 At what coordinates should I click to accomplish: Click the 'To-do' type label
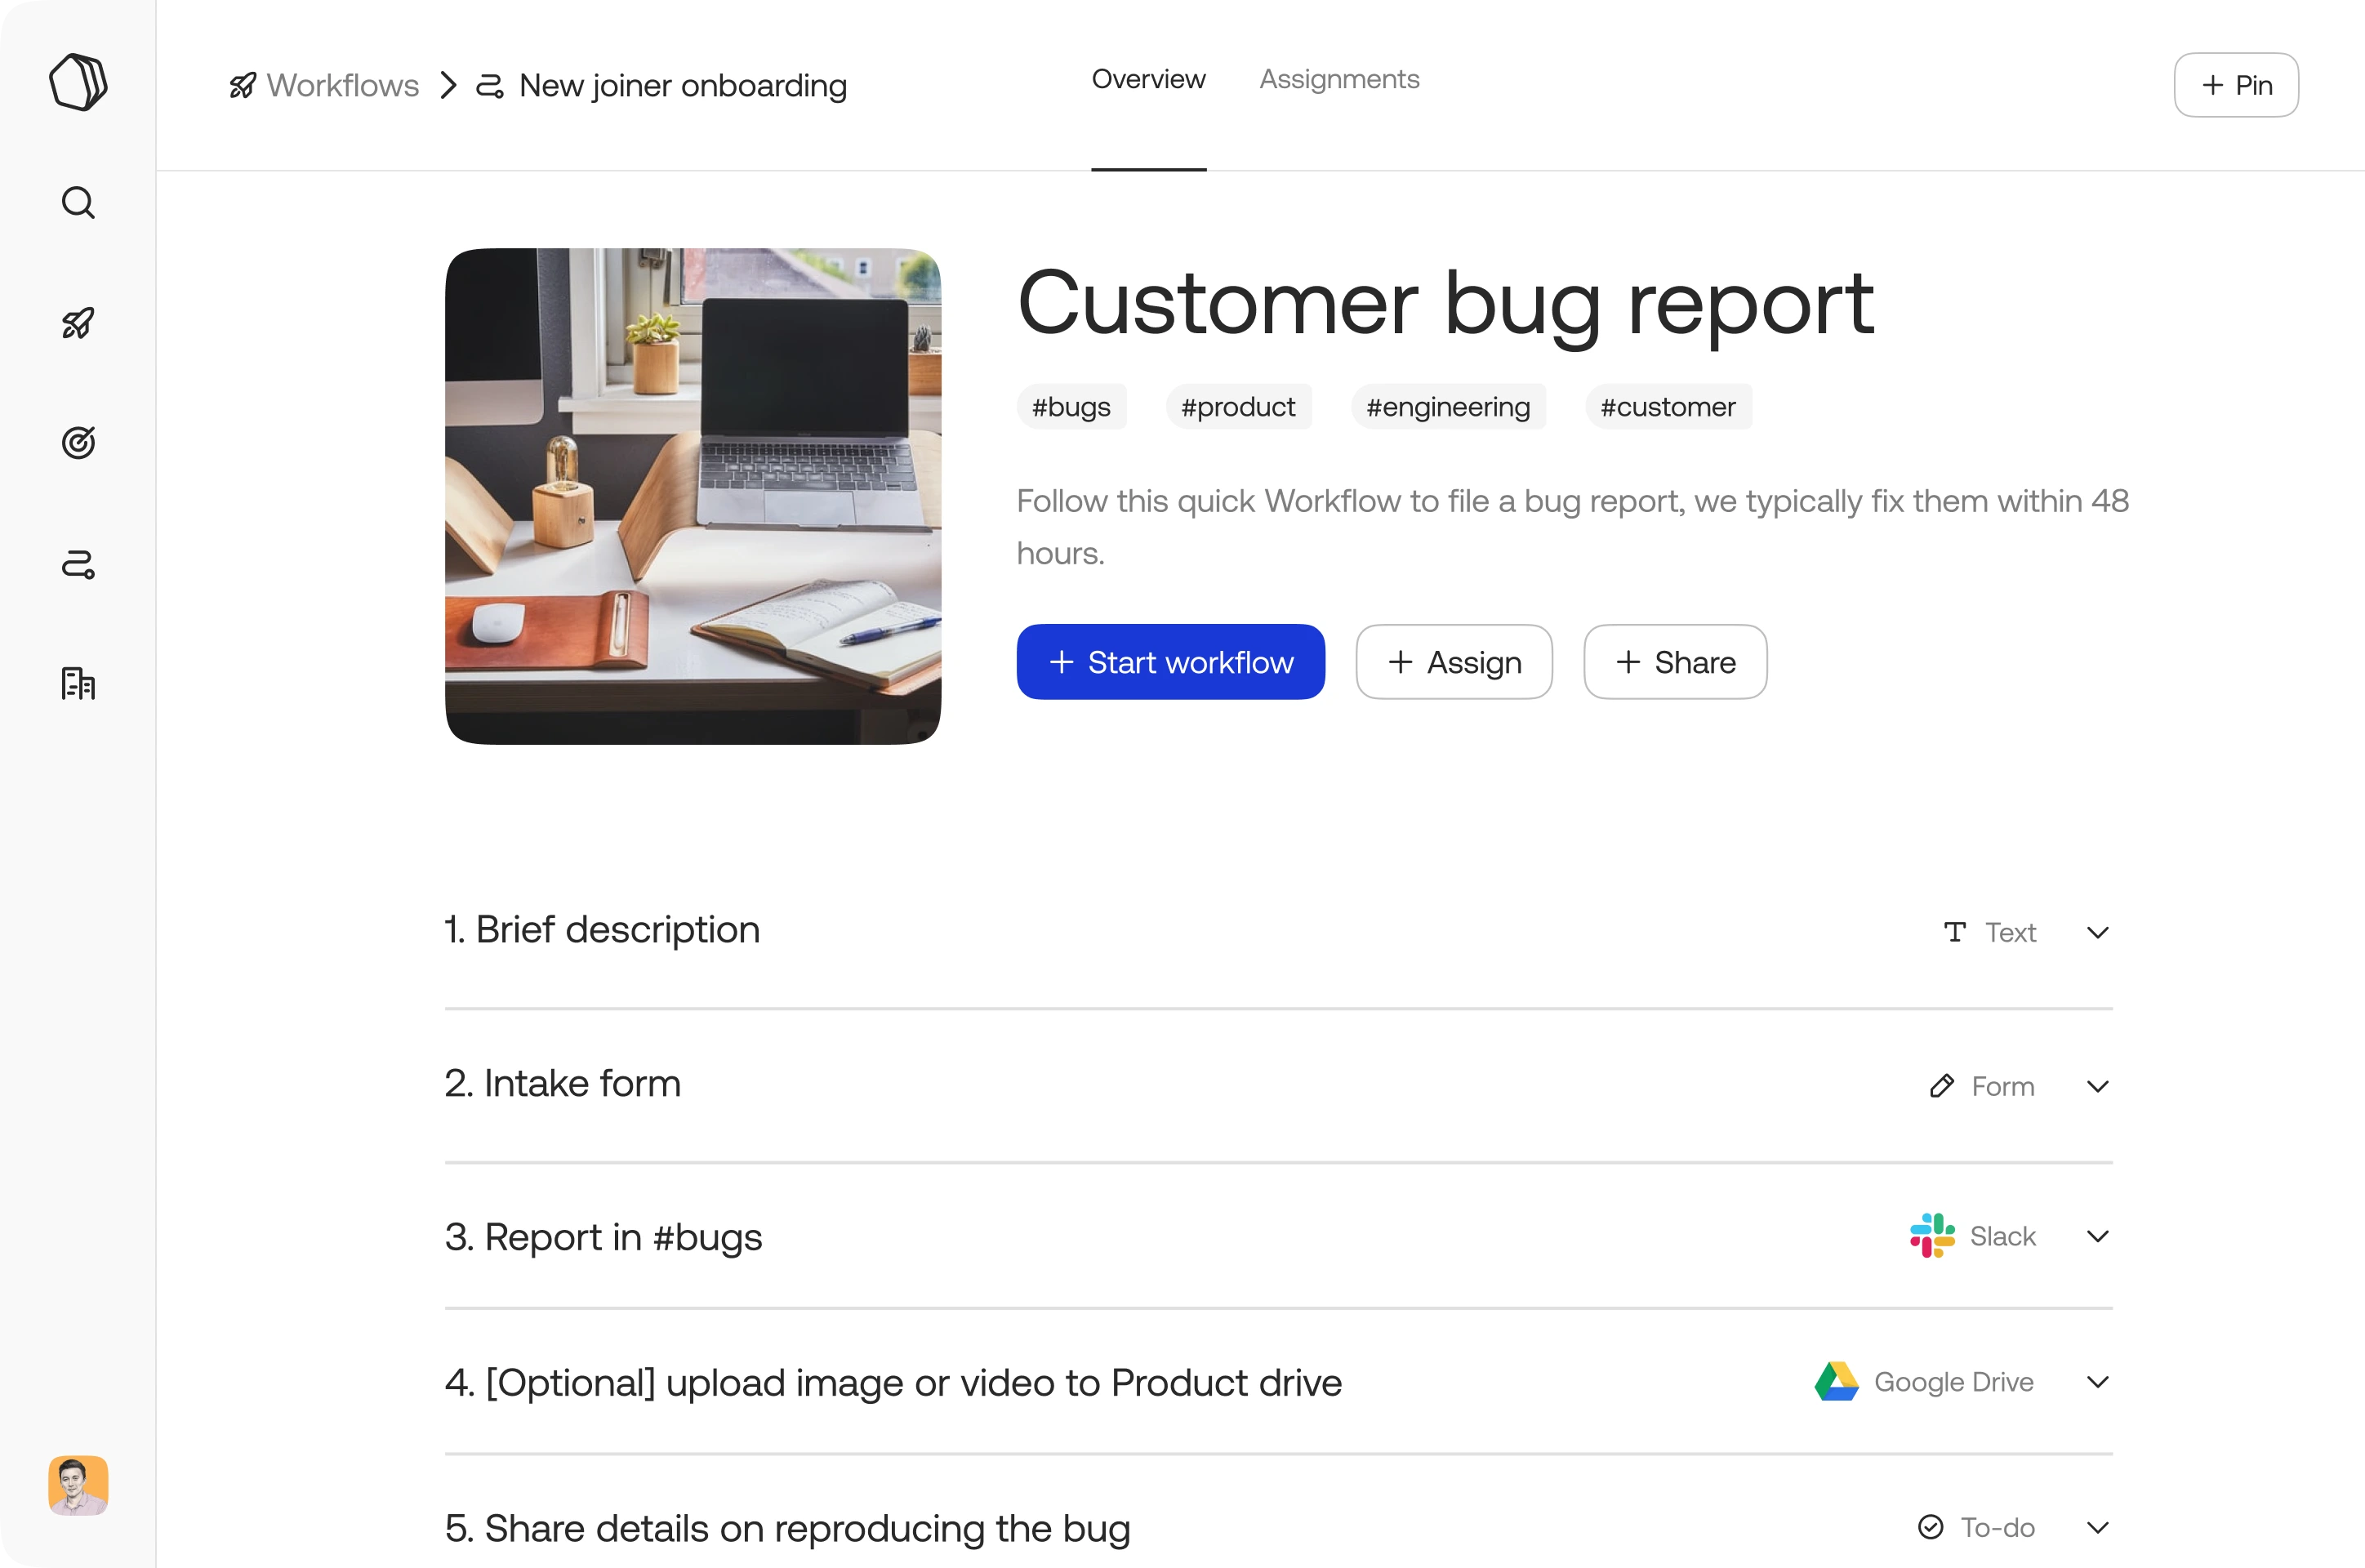[1997, 1527]
